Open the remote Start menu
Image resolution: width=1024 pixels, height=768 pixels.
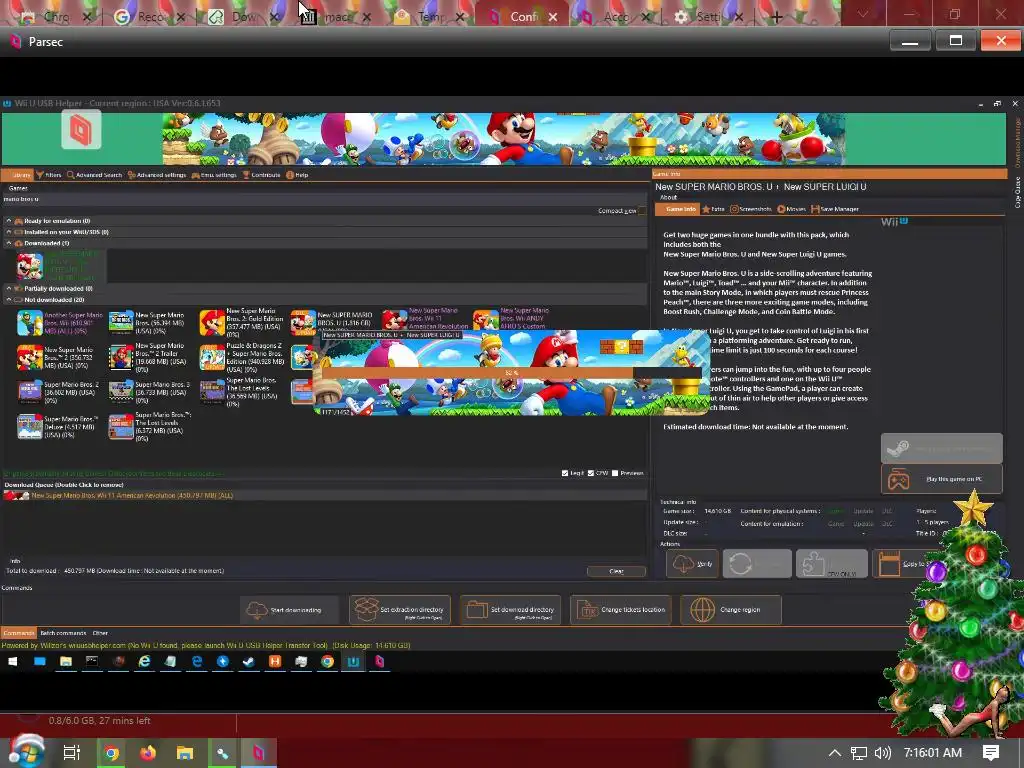(12, 662)
